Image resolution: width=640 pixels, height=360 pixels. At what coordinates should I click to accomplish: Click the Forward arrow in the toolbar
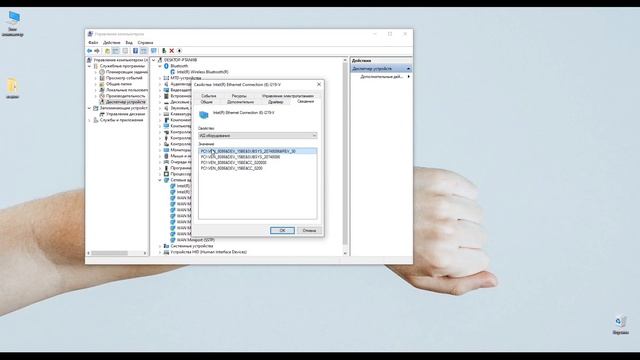click(97, 51)
